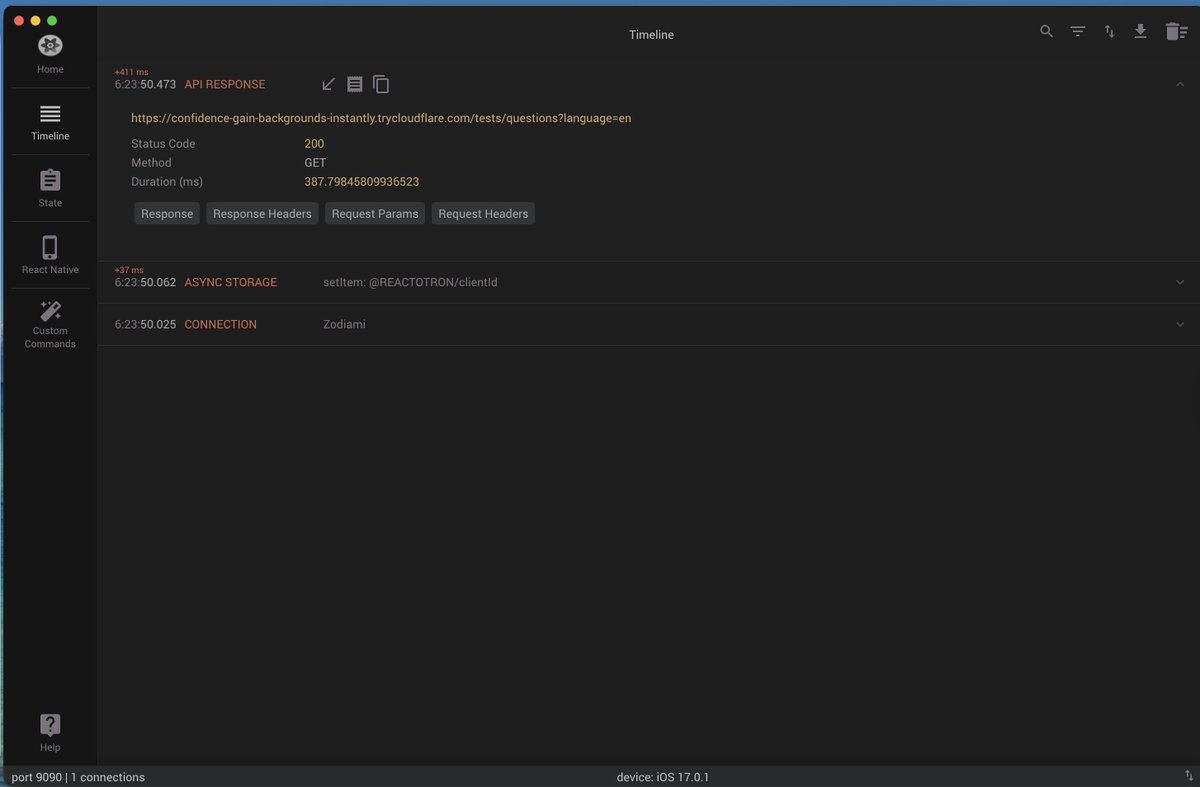Click the Method label
This screenshot has height=787, width=1200.
tap(151, 163)
